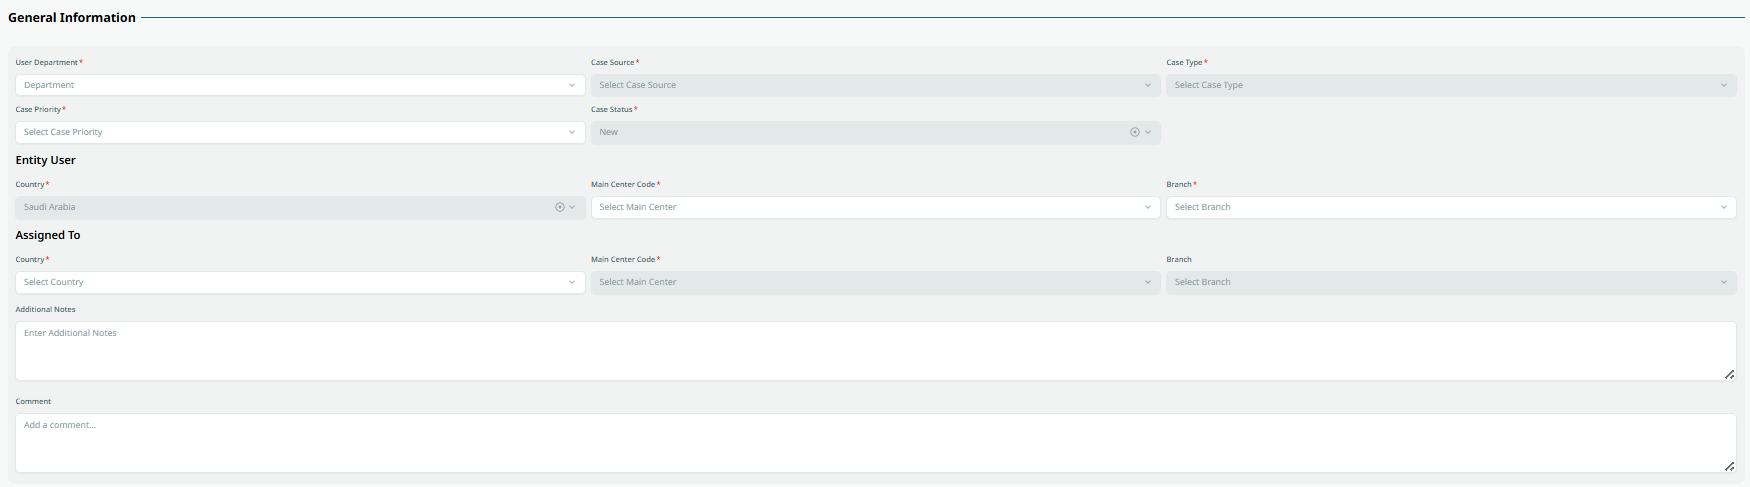Open Assigned To Select Country dropdown
1750x487 pixels.
click(x=300, y=282)
